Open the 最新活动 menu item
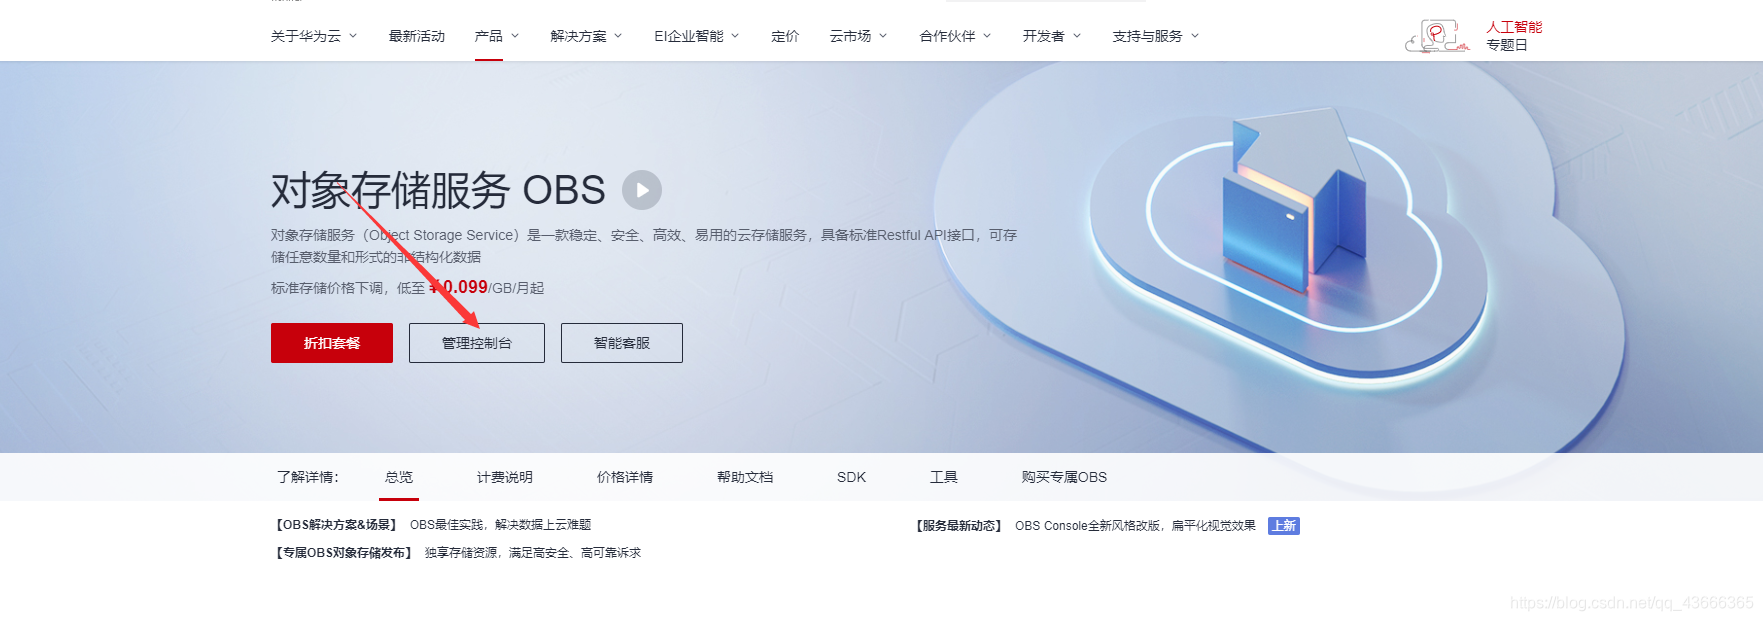The height and width of the screenshot is (621, 1763). coord(417,36)
